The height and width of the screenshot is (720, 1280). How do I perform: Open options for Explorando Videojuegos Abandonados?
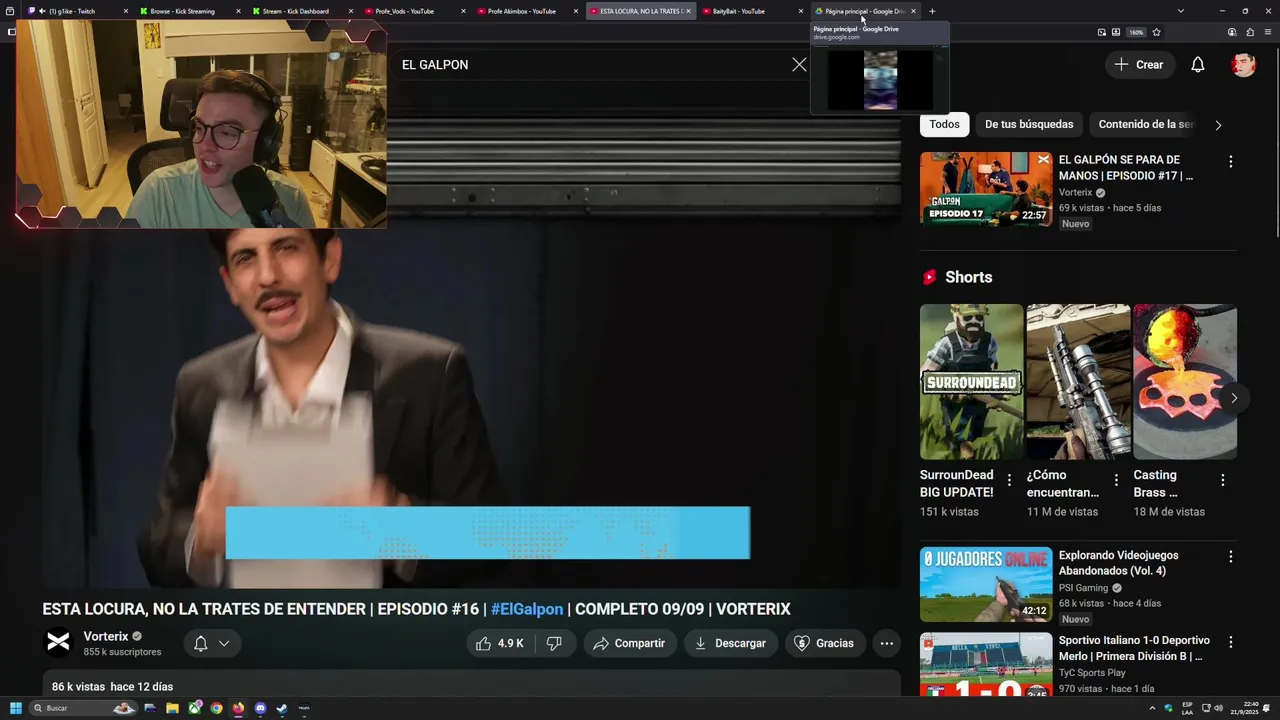1231,556
